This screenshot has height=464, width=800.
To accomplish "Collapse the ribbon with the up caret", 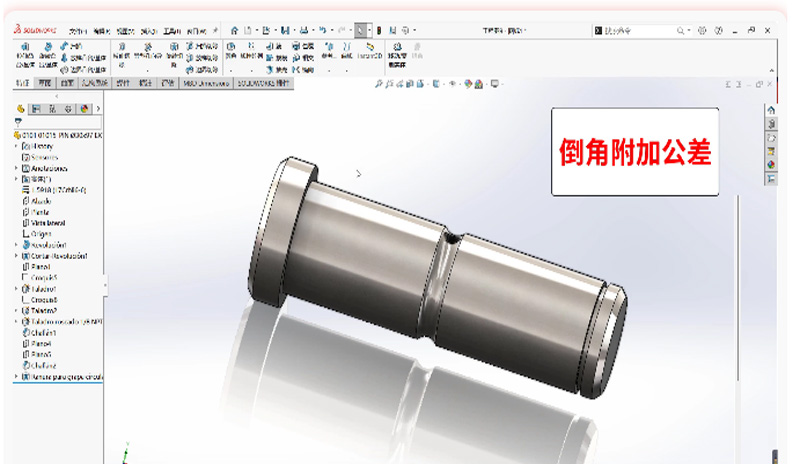I will point(771,70).
